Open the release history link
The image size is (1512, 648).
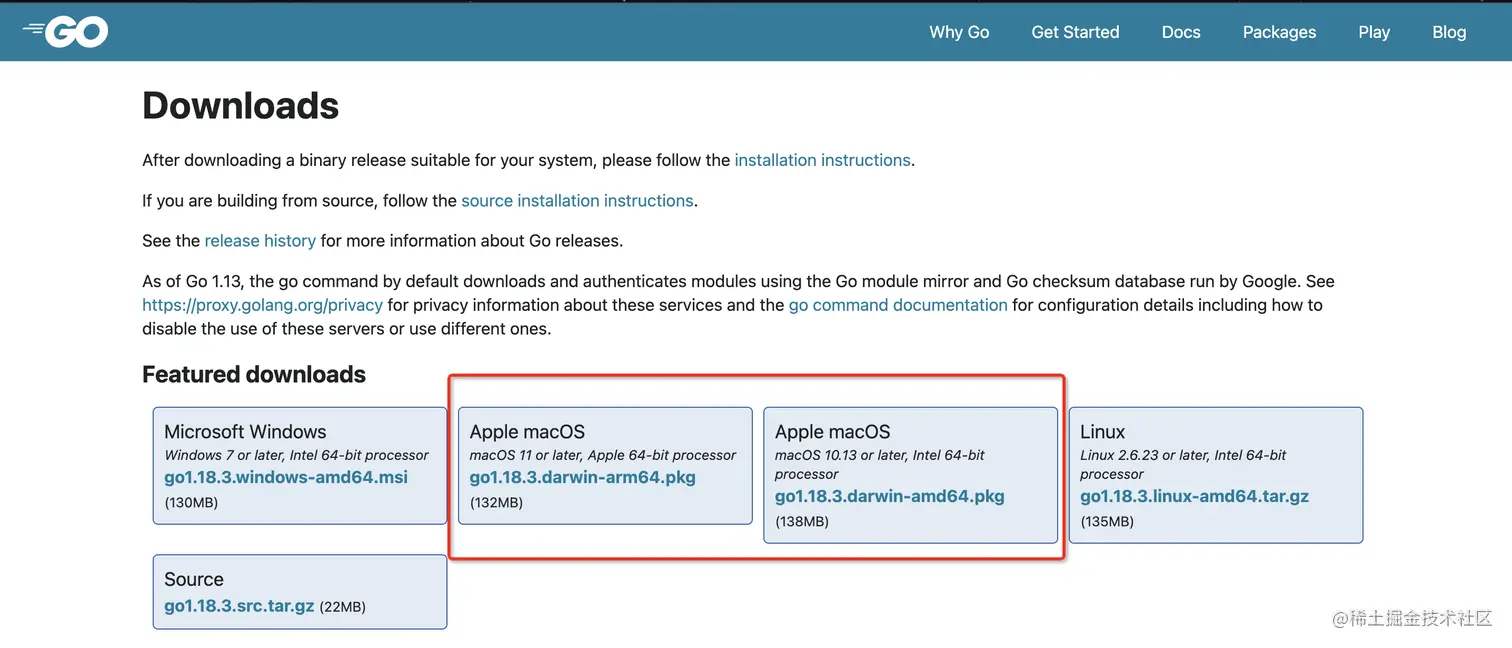pyautogui.click(x=260, y=241)
